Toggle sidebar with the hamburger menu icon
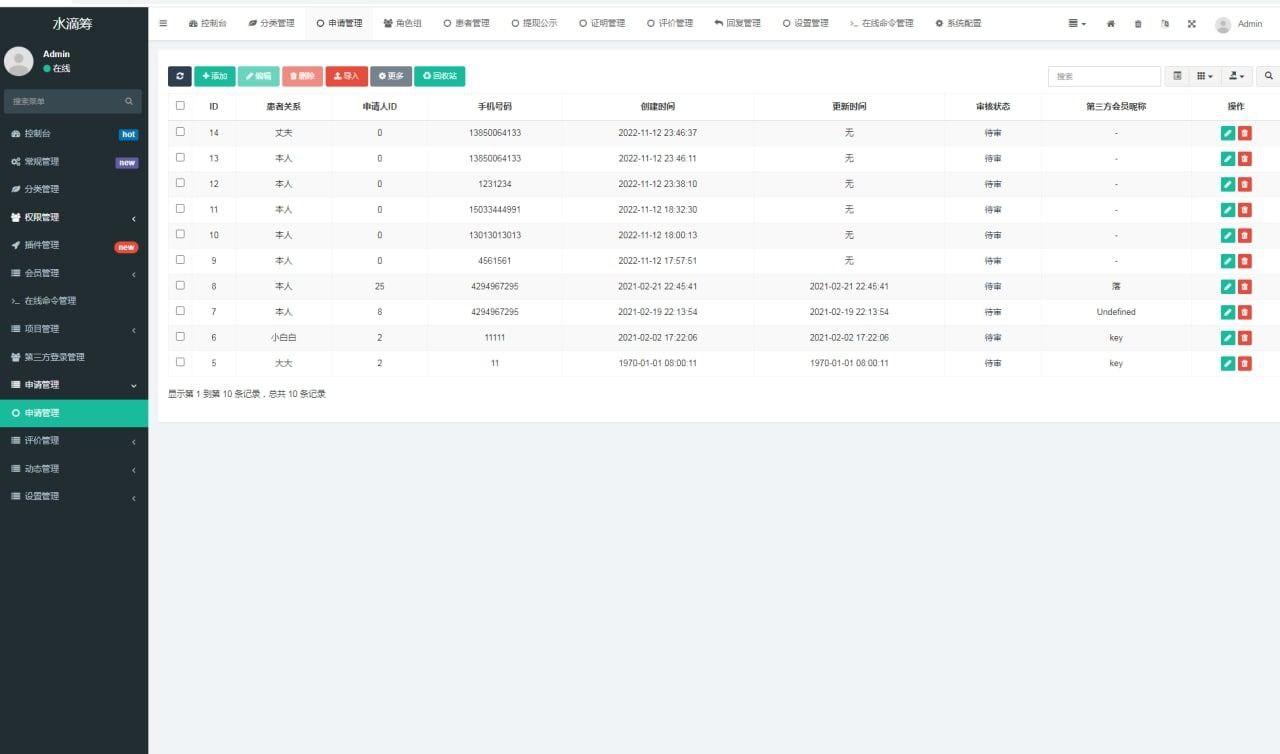 (x=163, y=23)
